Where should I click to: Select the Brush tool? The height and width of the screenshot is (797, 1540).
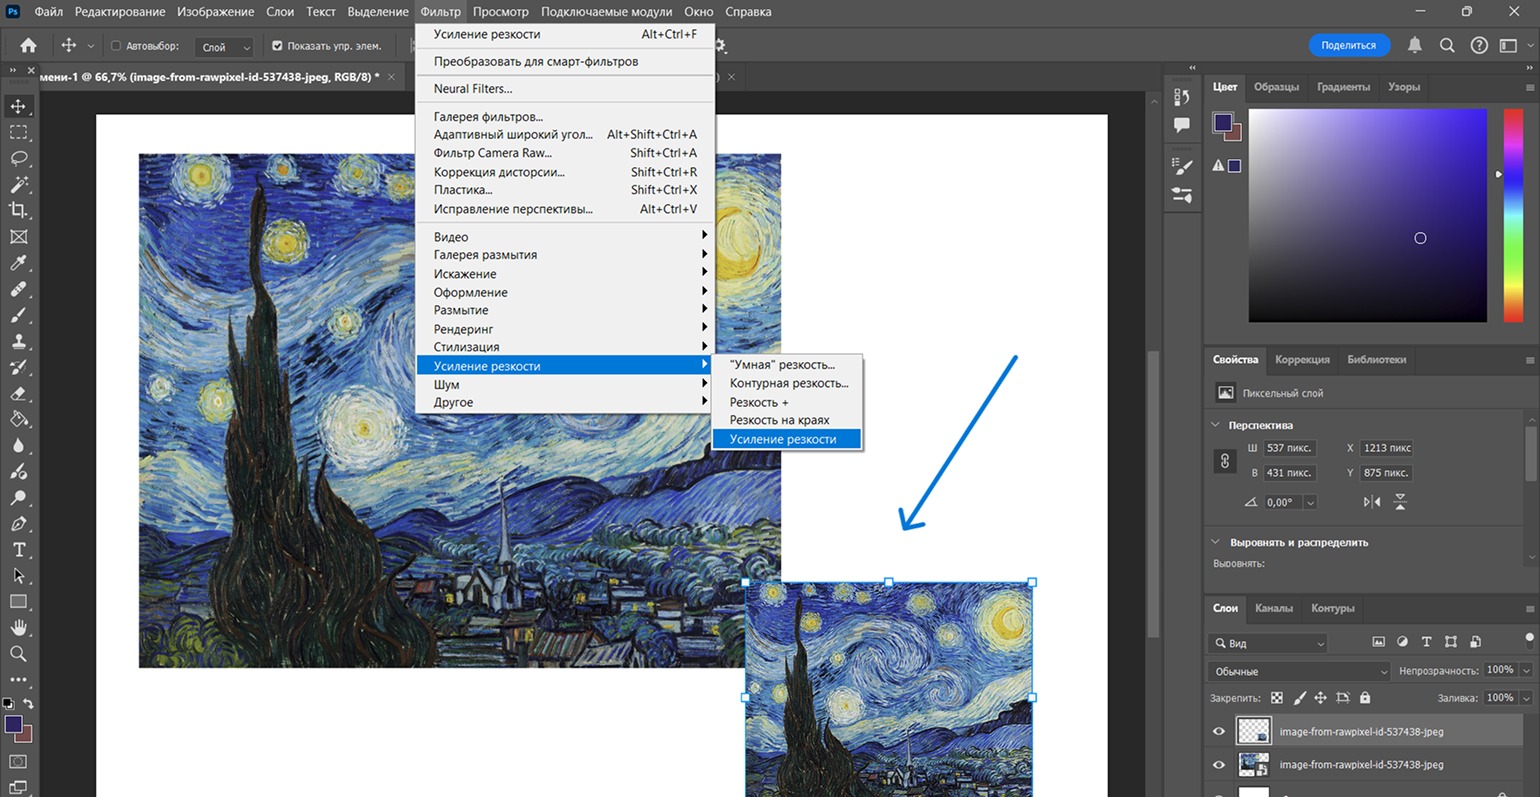[18, 315]
